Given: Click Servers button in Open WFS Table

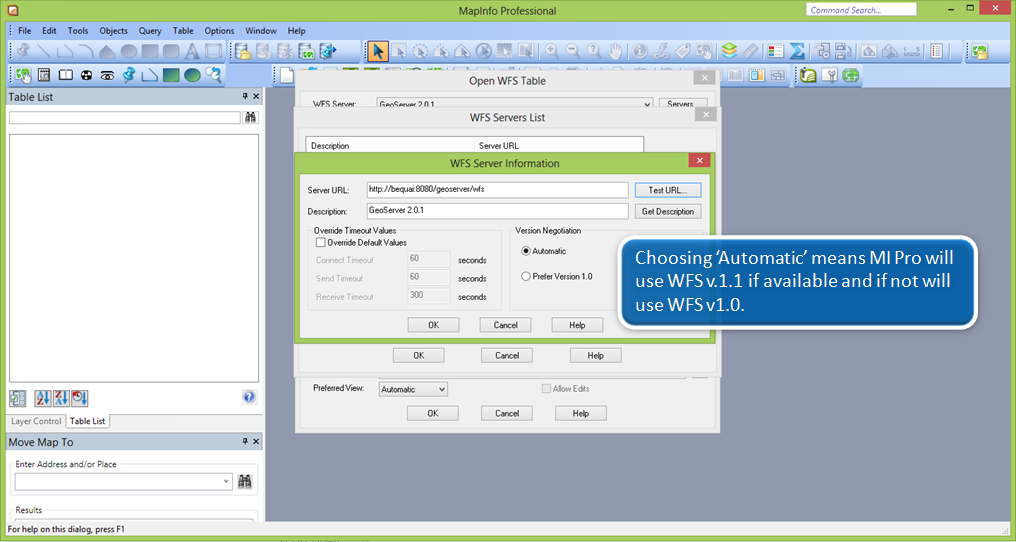Looking at the screenshot, I should pyautogui.click(x=684, y=104).
